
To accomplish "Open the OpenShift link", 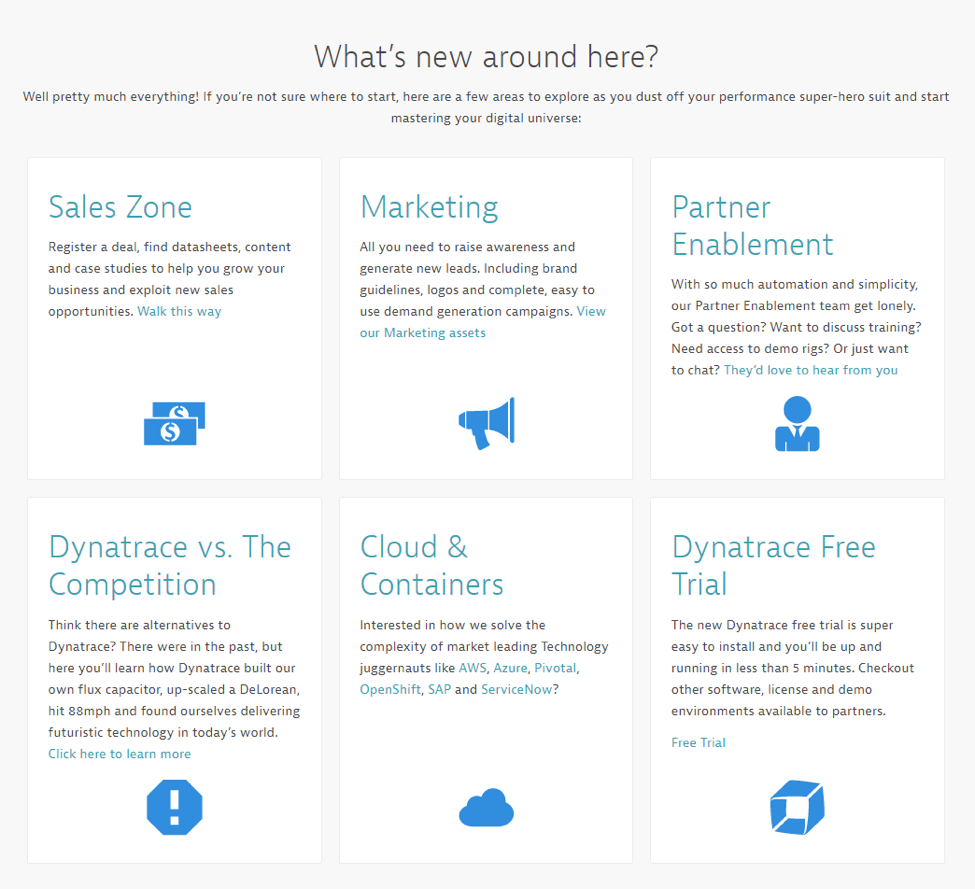I will click(390, 690).
